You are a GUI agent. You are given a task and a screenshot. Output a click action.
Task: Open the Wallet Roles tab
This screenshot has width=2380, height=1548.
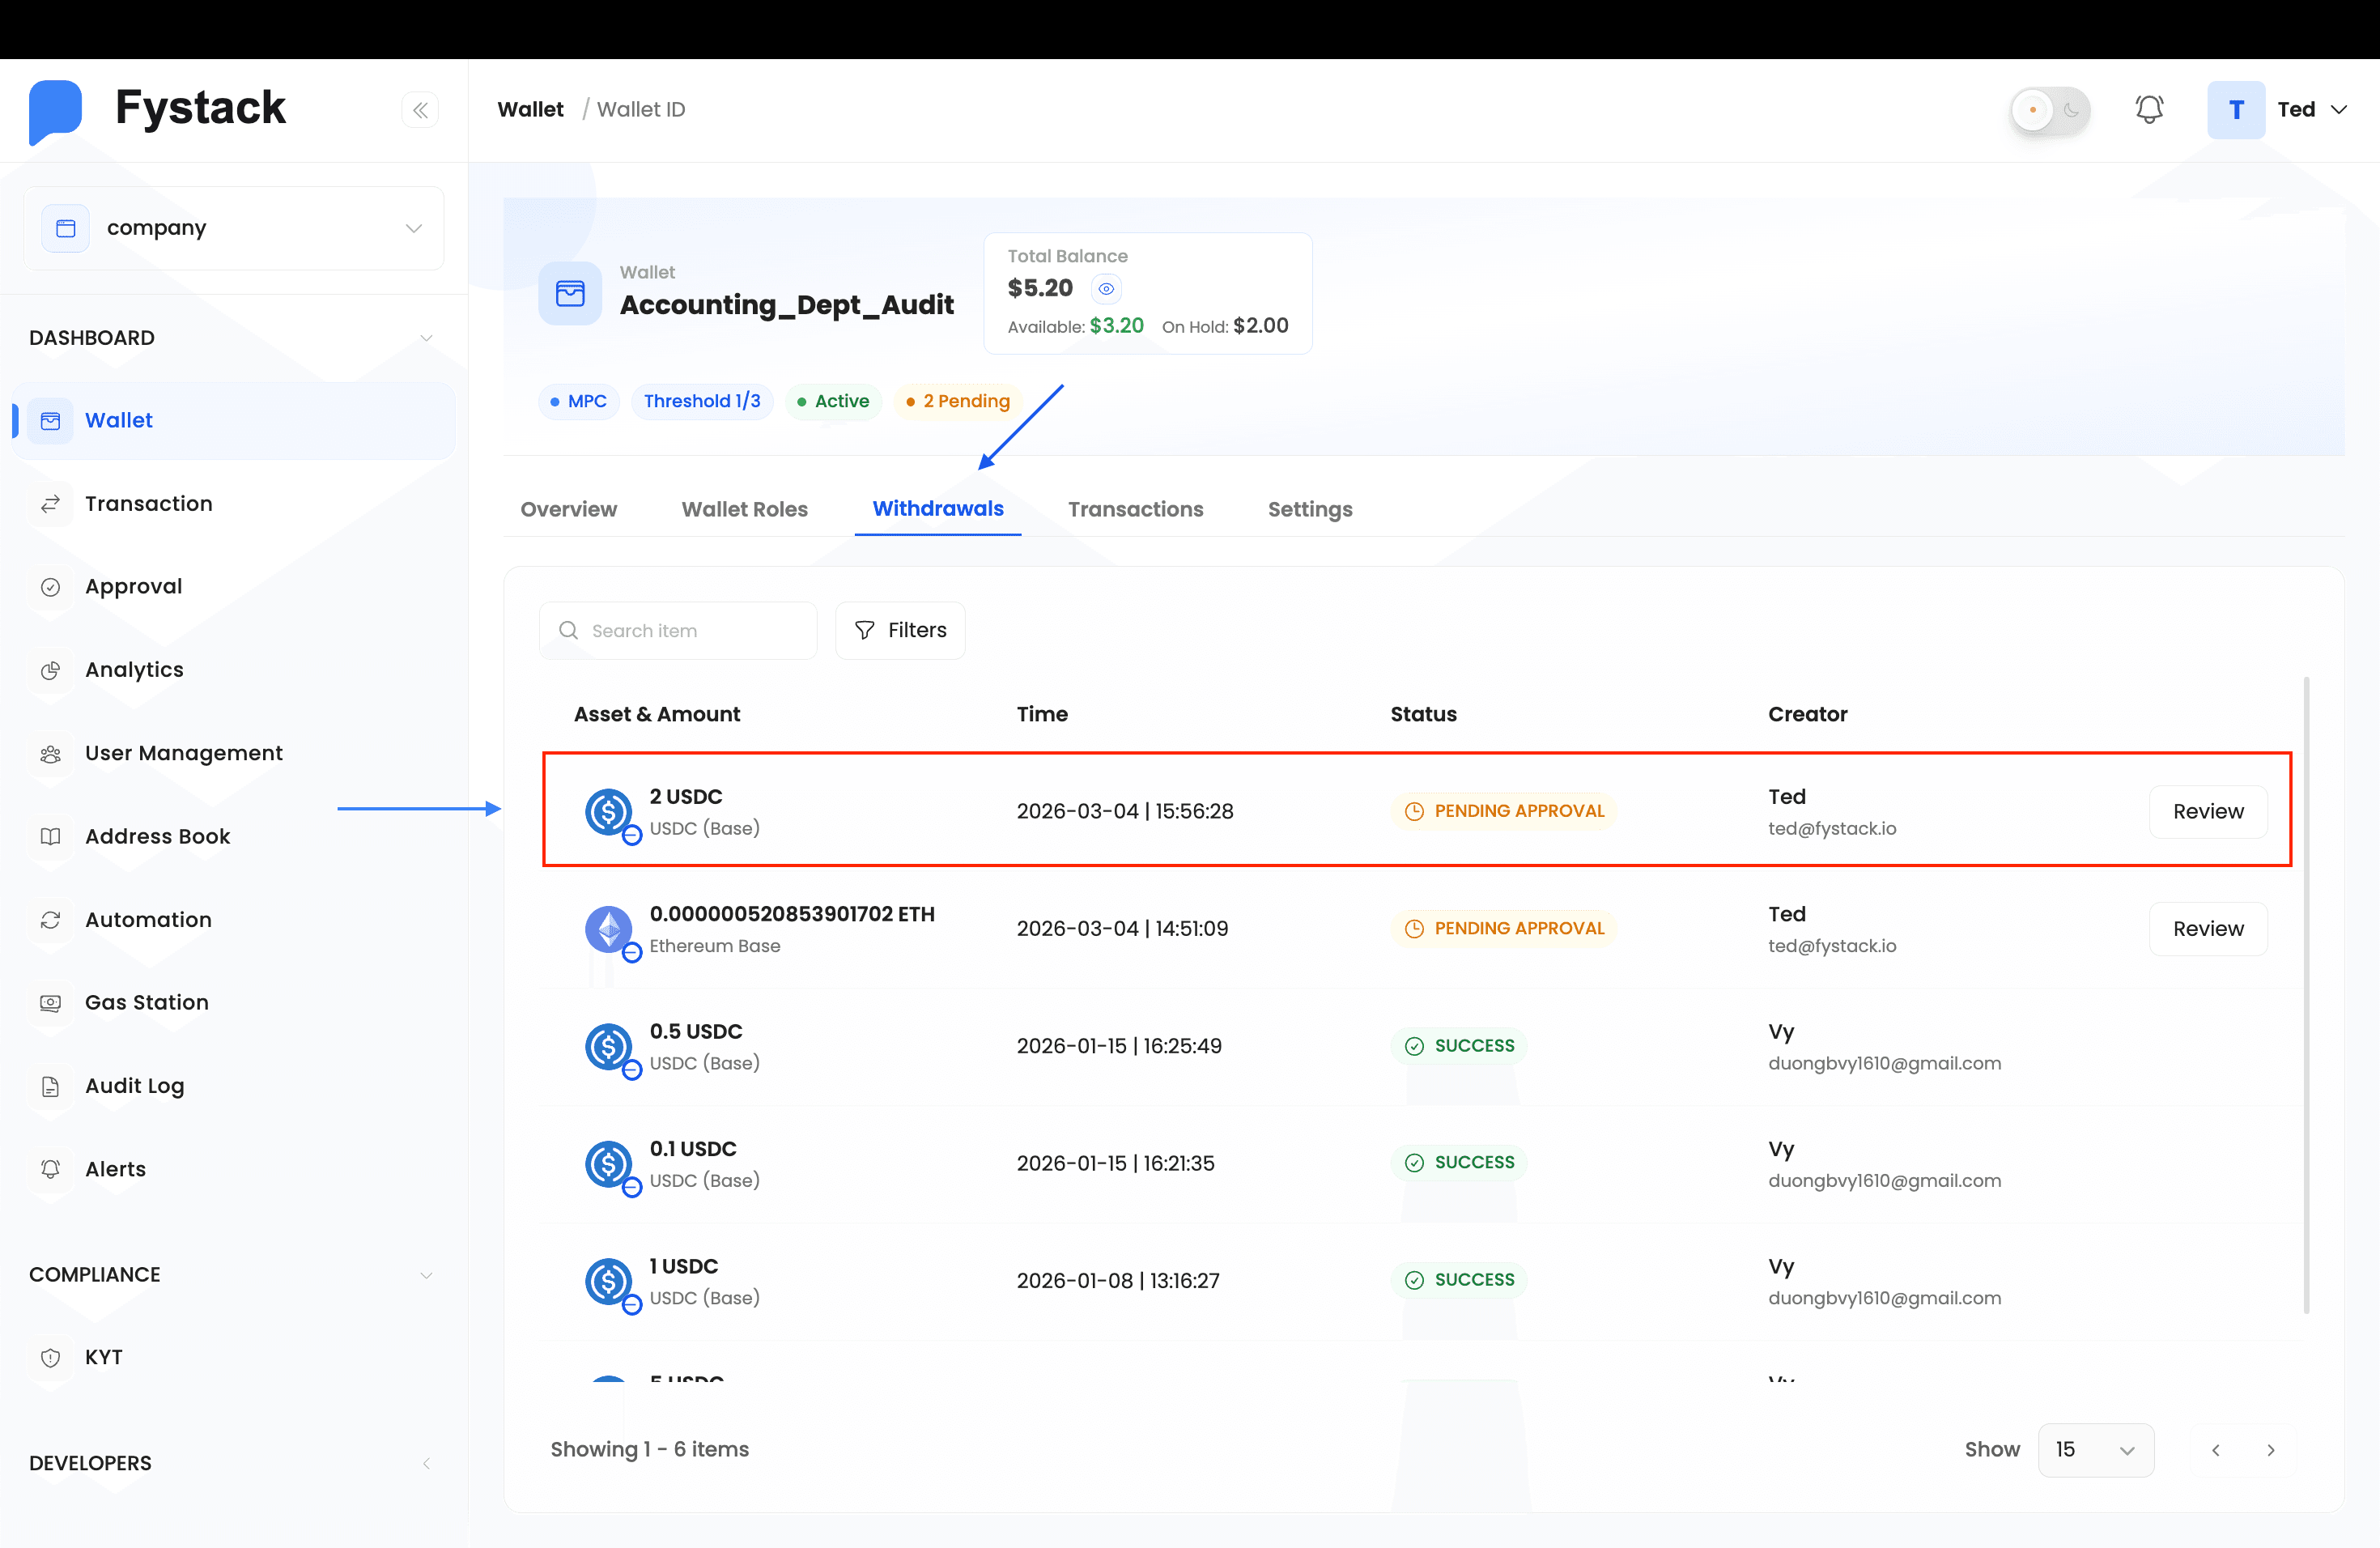pyautogui.click(x=745, y=509)
